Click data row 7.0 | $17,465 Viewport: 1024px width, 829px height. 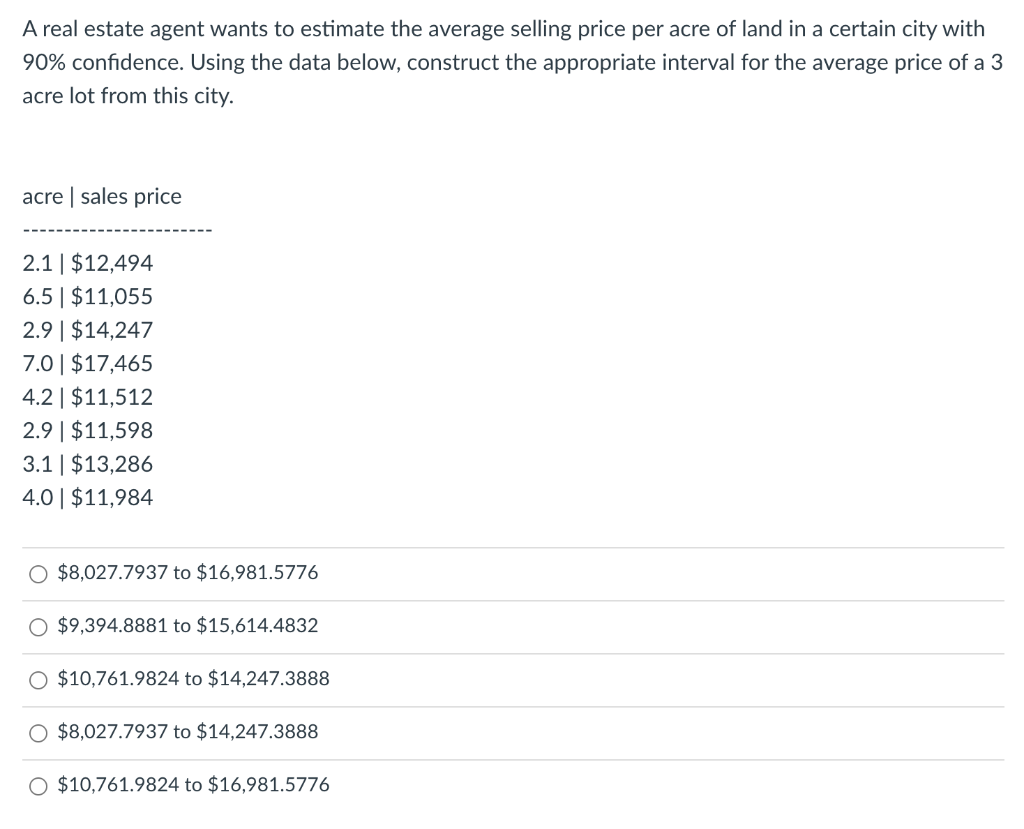pos(88,364)
